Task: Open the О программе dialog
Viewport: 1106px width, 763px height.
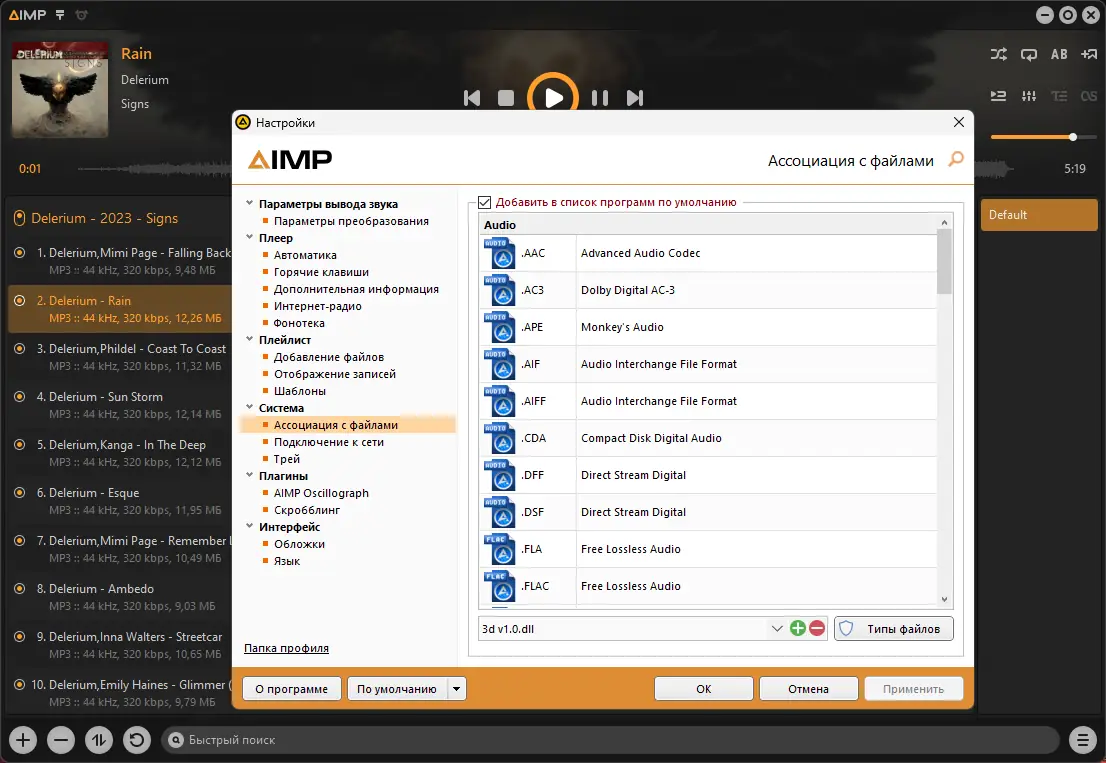Action: [x=291, y=689]
